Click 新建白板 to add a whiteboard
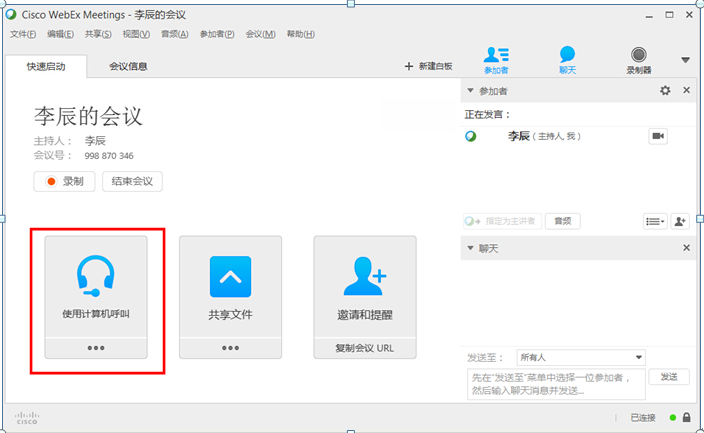Image resolution: width=704 pixels, height=433 pixels. (x=429, y=66)
